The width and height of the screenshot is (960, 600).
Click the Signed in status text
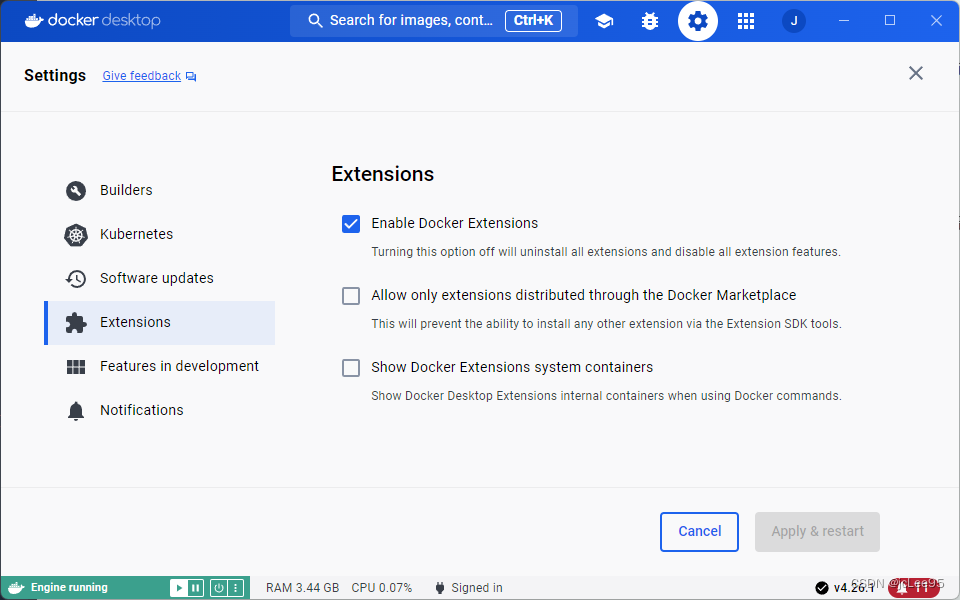point(477,588)
